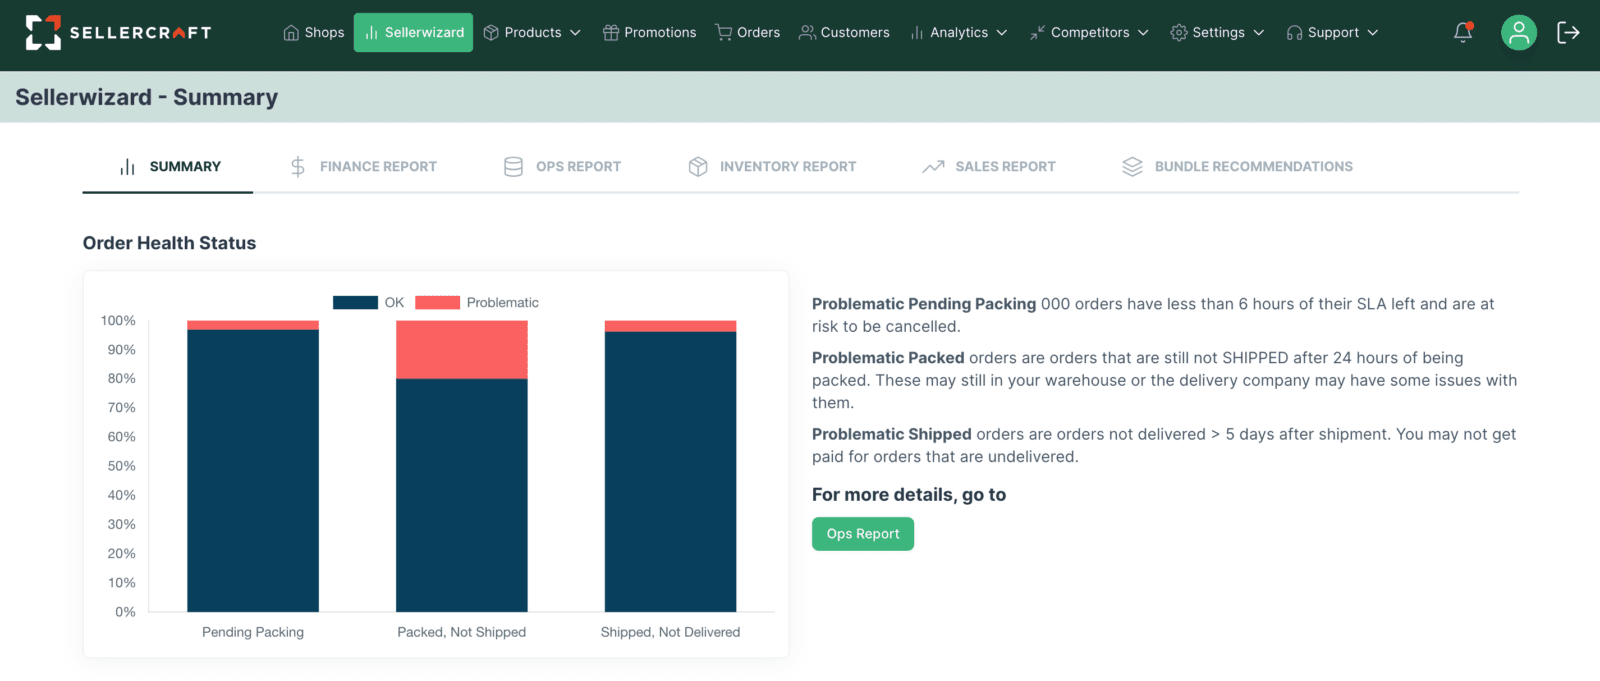Switch to the Finance Report tab
The image size is (1600, 681).
[x=363, y=167]
